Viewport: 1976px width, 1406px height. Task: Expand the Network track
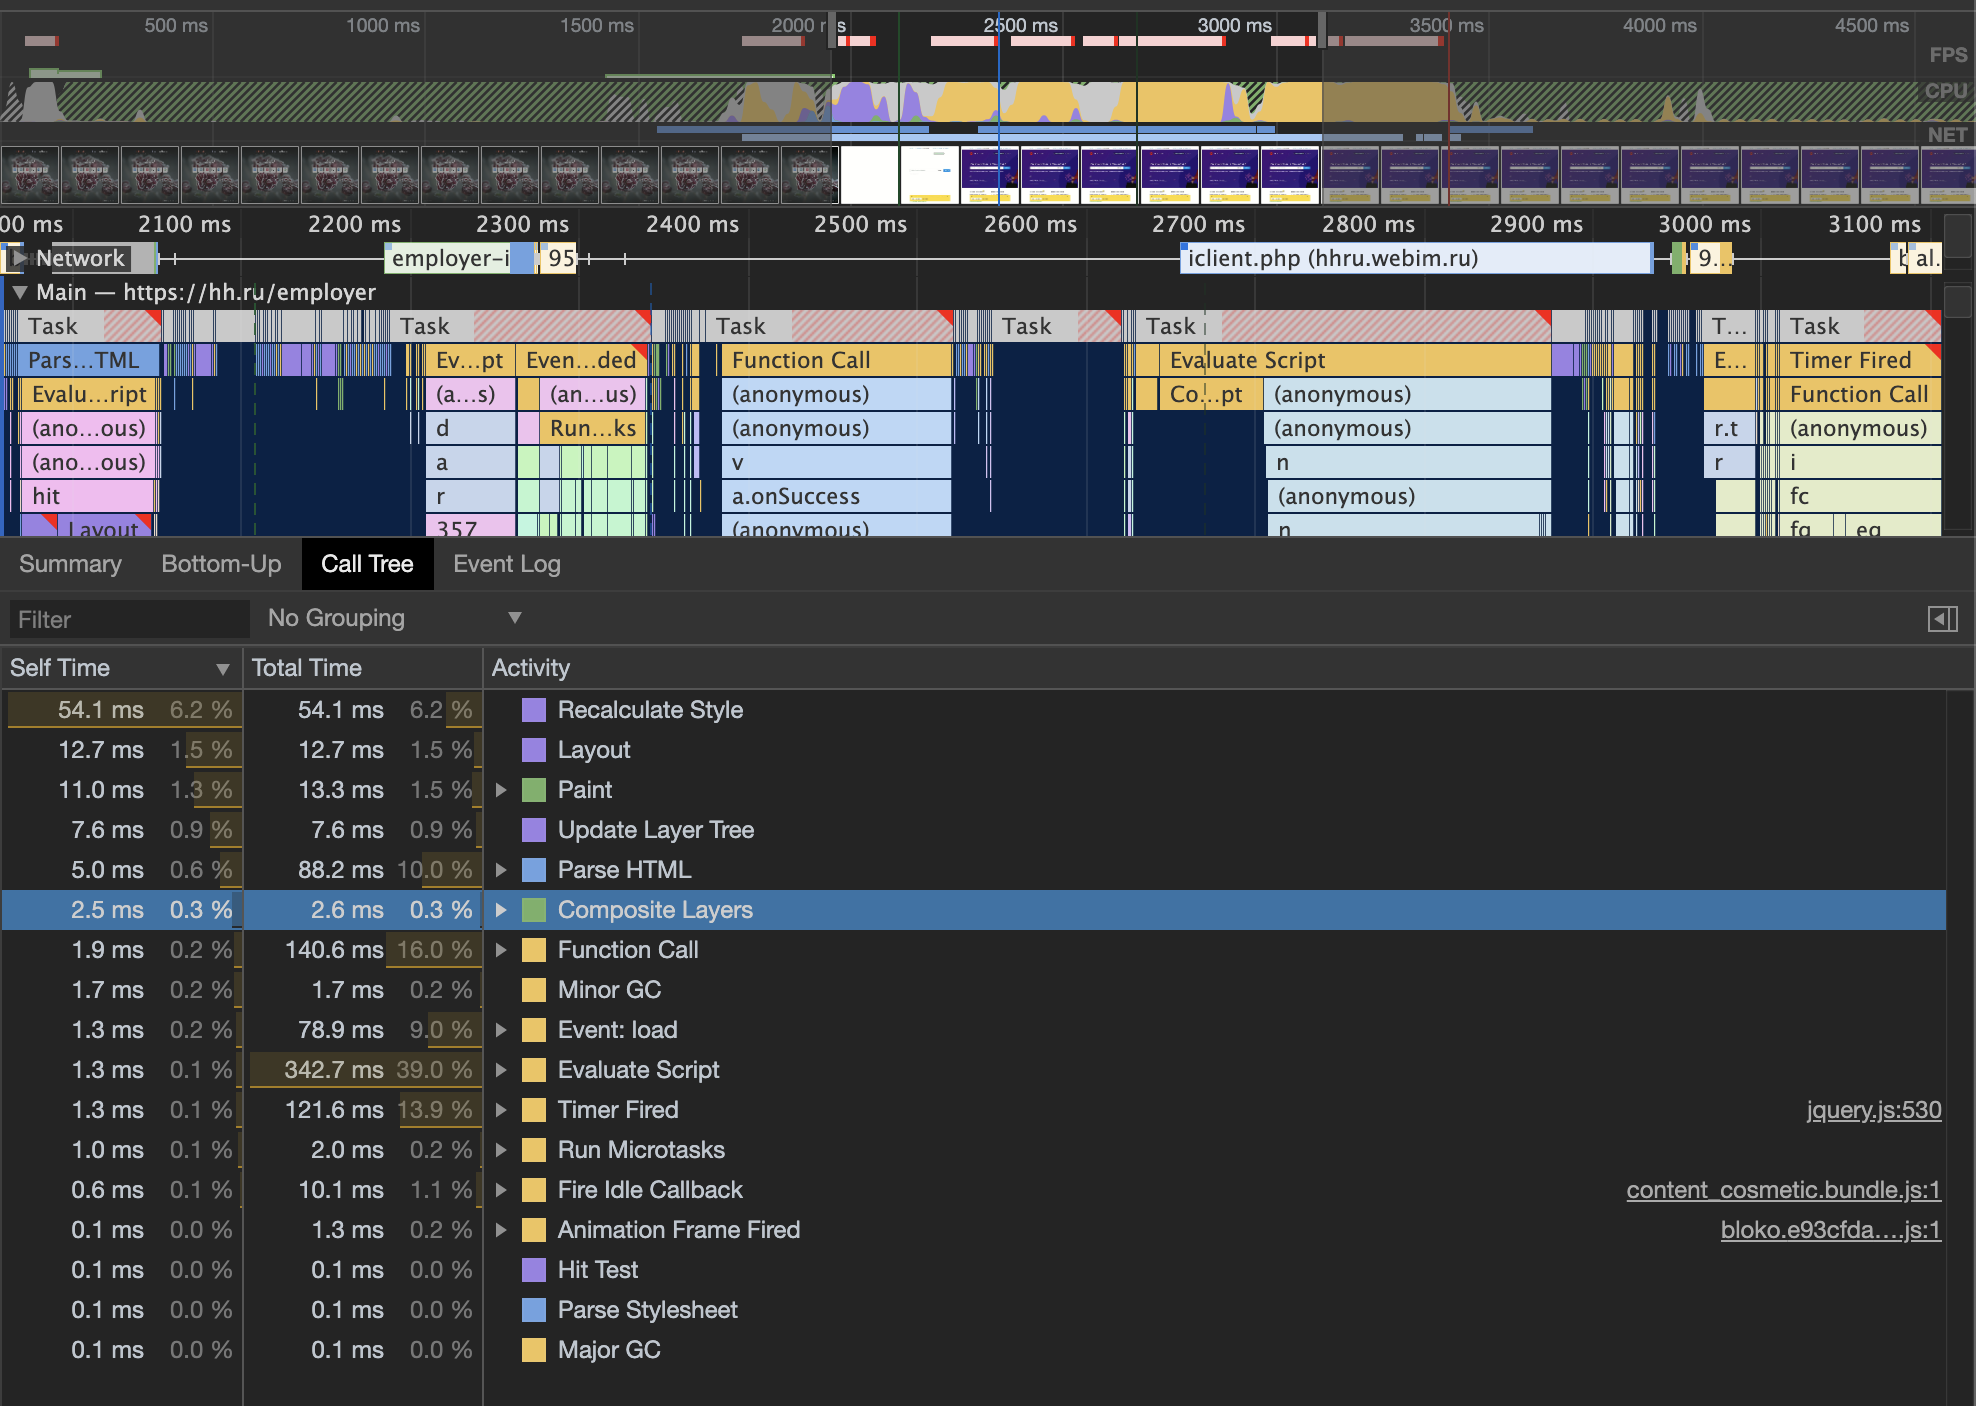18,258
